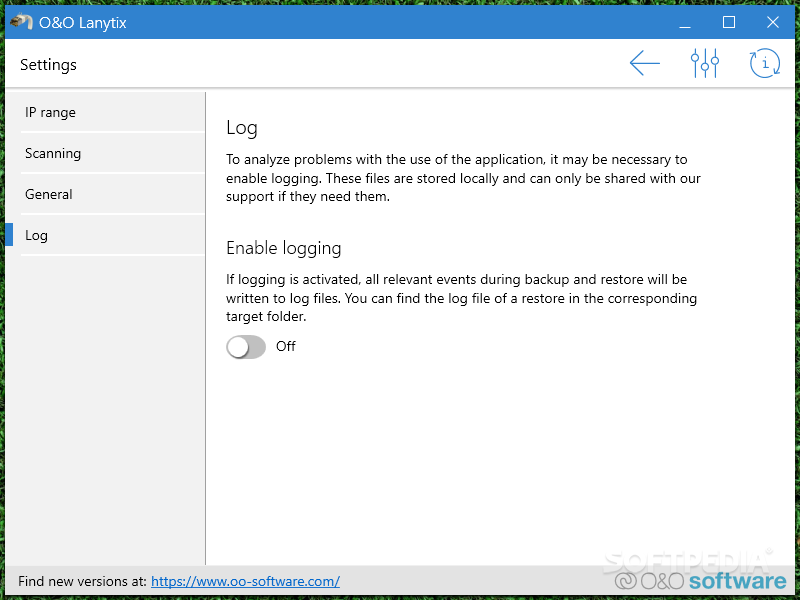Click the 'Settings' page title
The height and width of the screenshot is (600, 800).
48,65
